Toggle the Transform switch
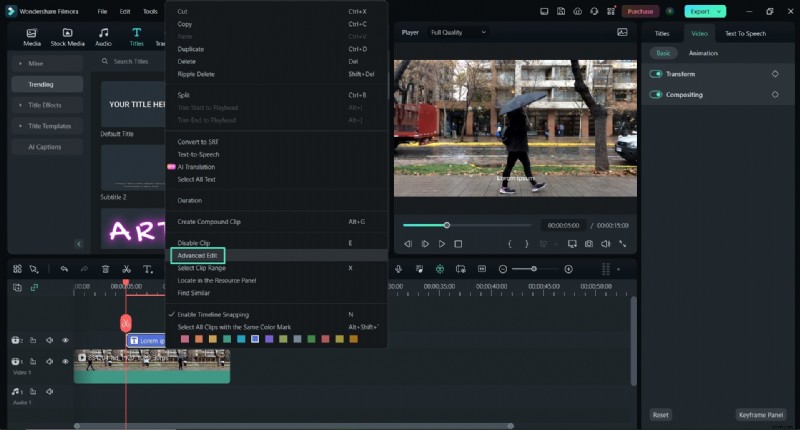This screenshot has height=430, width=800. point(656,74)
